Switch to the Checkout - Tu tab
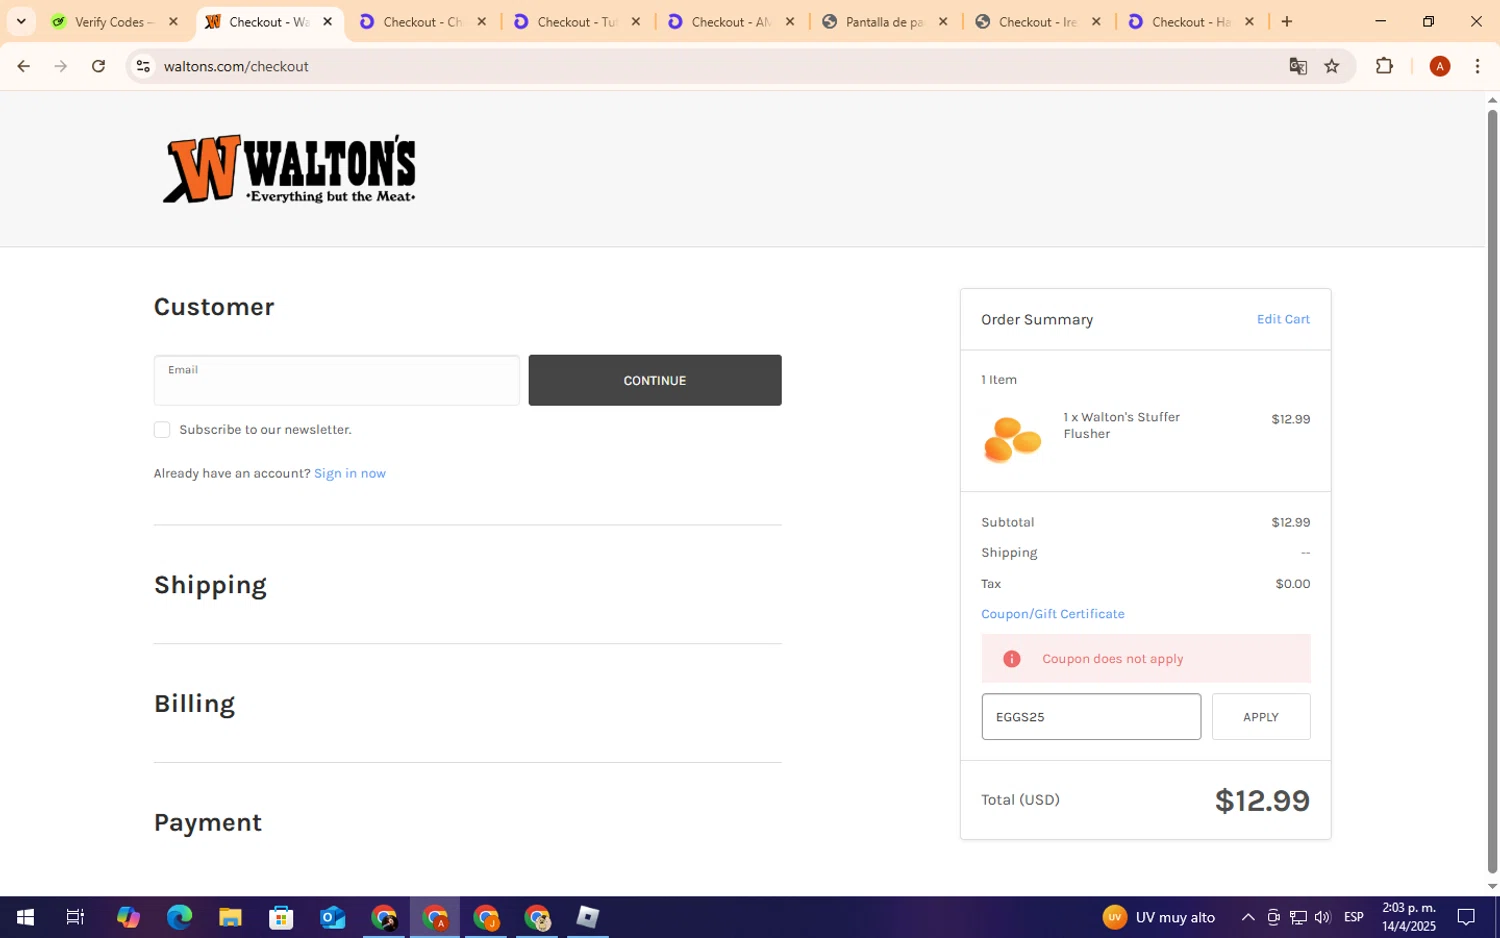 (x=577, y=21)
